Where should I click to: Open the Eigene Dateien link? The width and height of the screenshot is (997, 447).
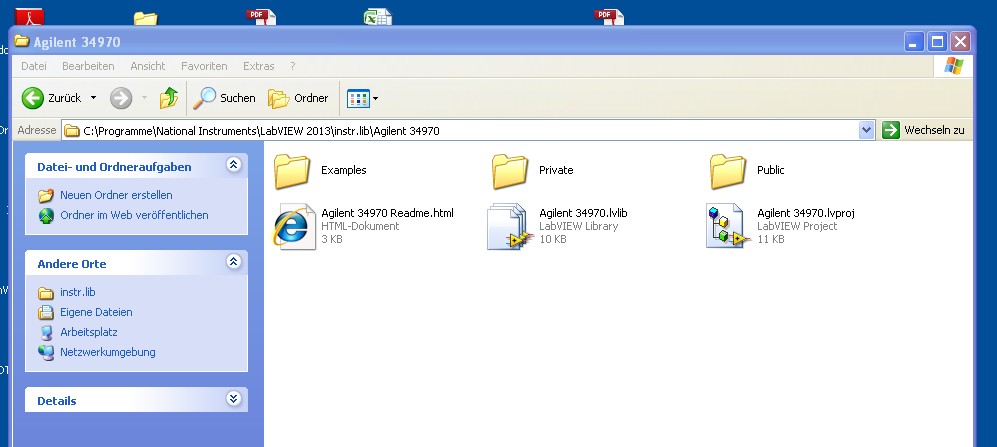coord(96,312)
